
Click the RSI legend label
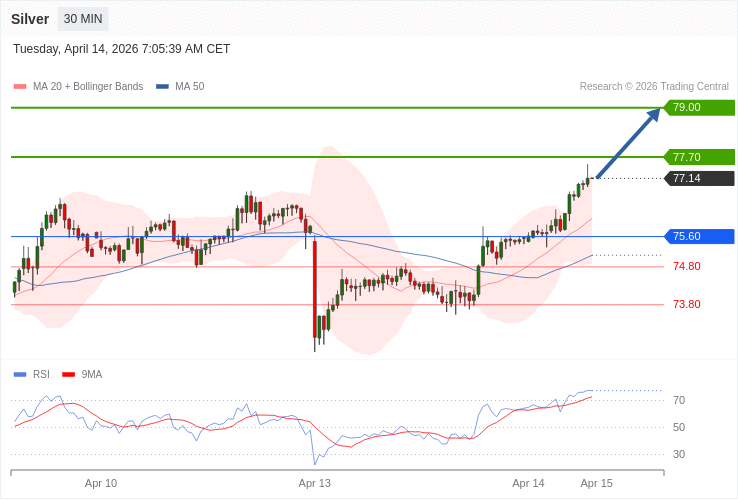click(41, 375)
